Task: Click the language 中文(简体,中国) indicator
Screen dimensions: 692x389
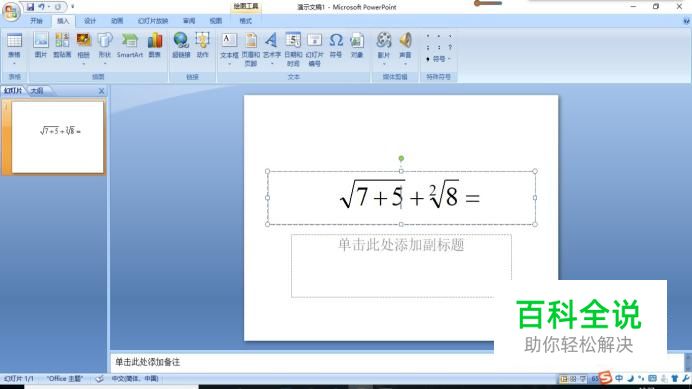Action: 135,379
